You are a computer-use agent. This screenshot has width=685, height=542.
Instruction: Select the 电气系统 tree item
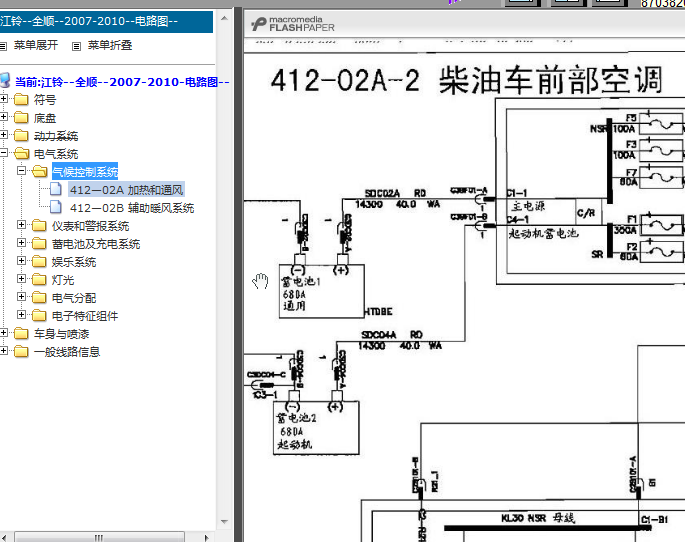click(x=56, y=154)
